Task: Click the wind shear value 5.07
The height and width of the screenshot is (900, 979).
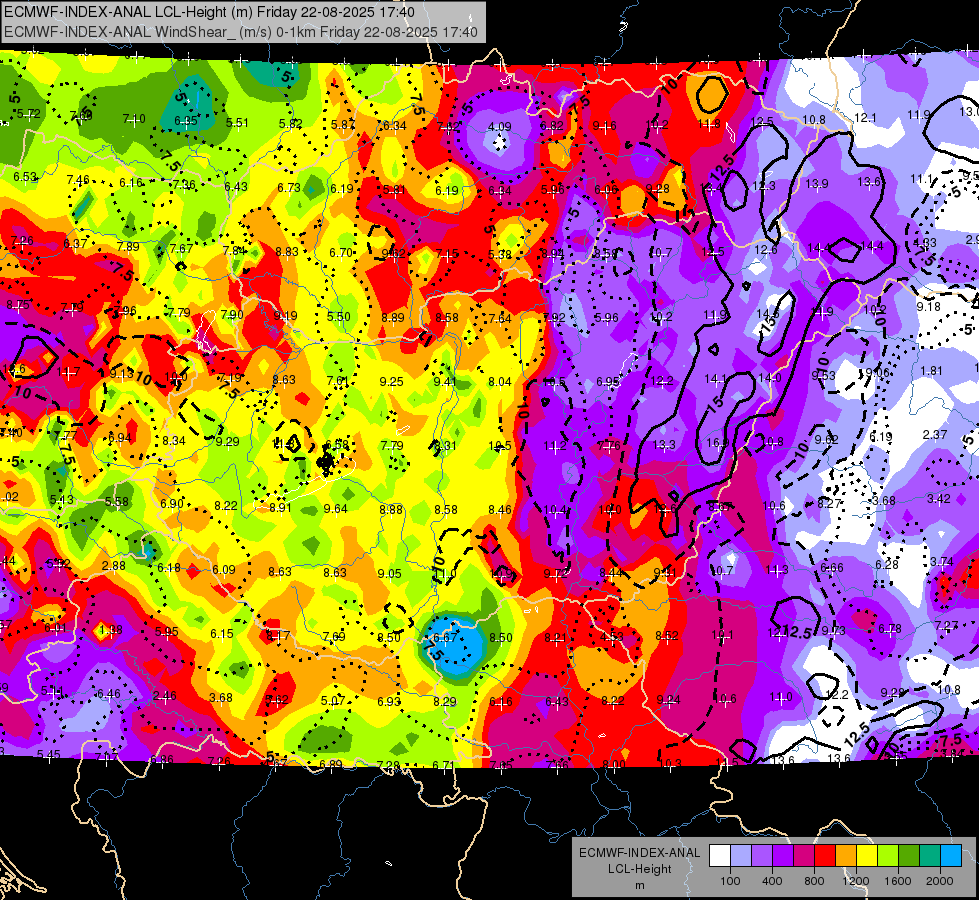Action: (333, 701)
